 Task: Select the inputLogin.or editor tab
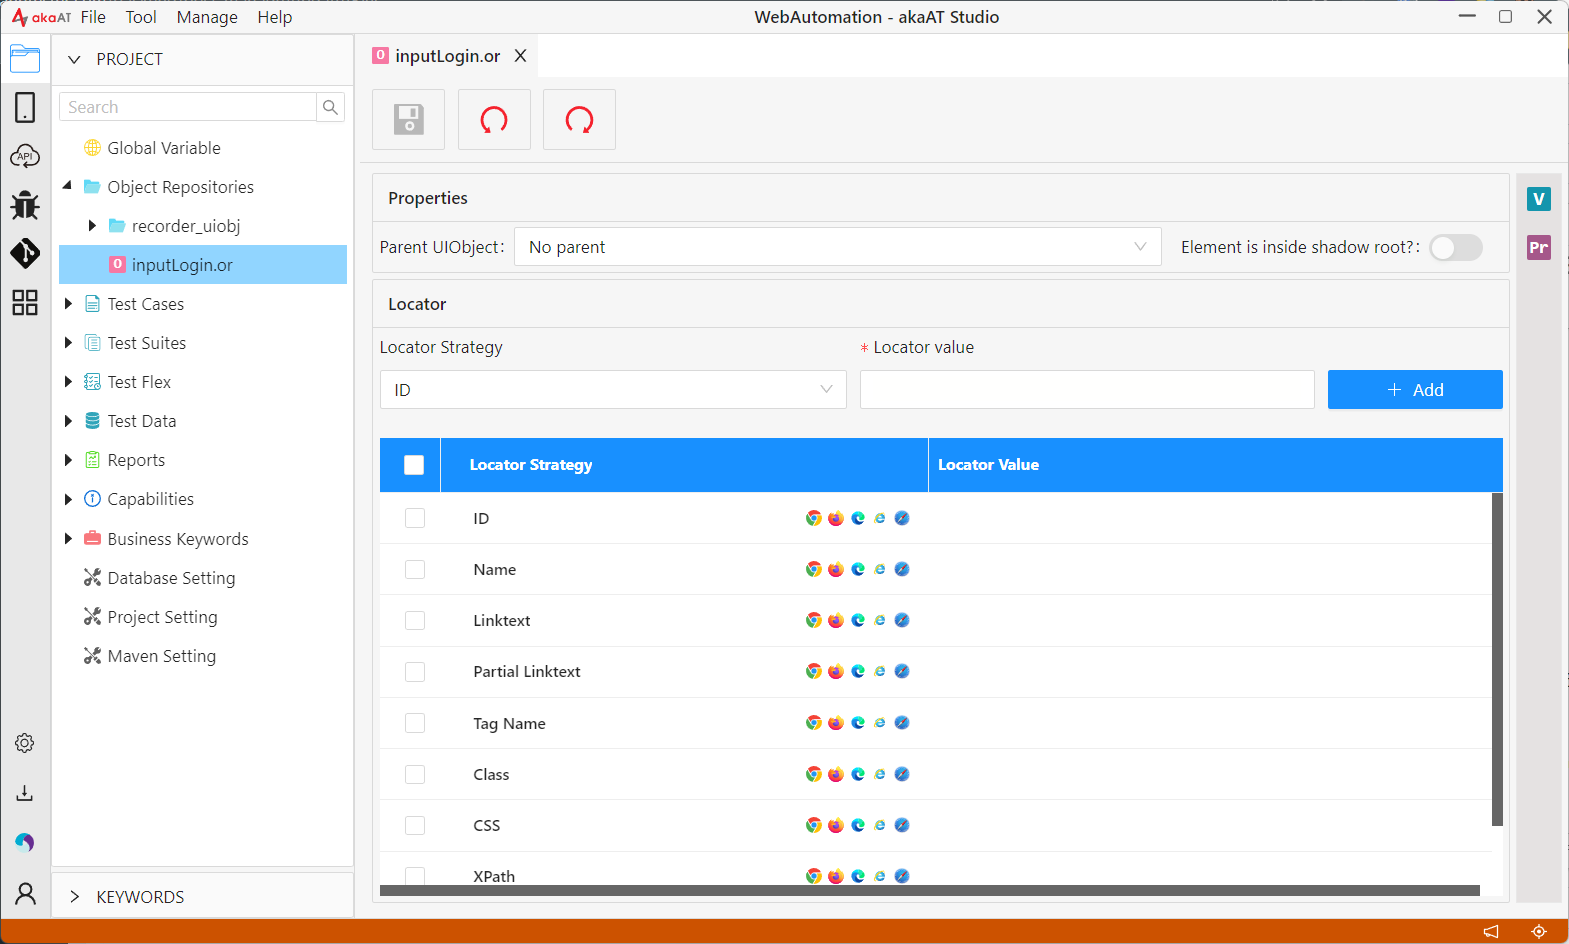(447, 56)
